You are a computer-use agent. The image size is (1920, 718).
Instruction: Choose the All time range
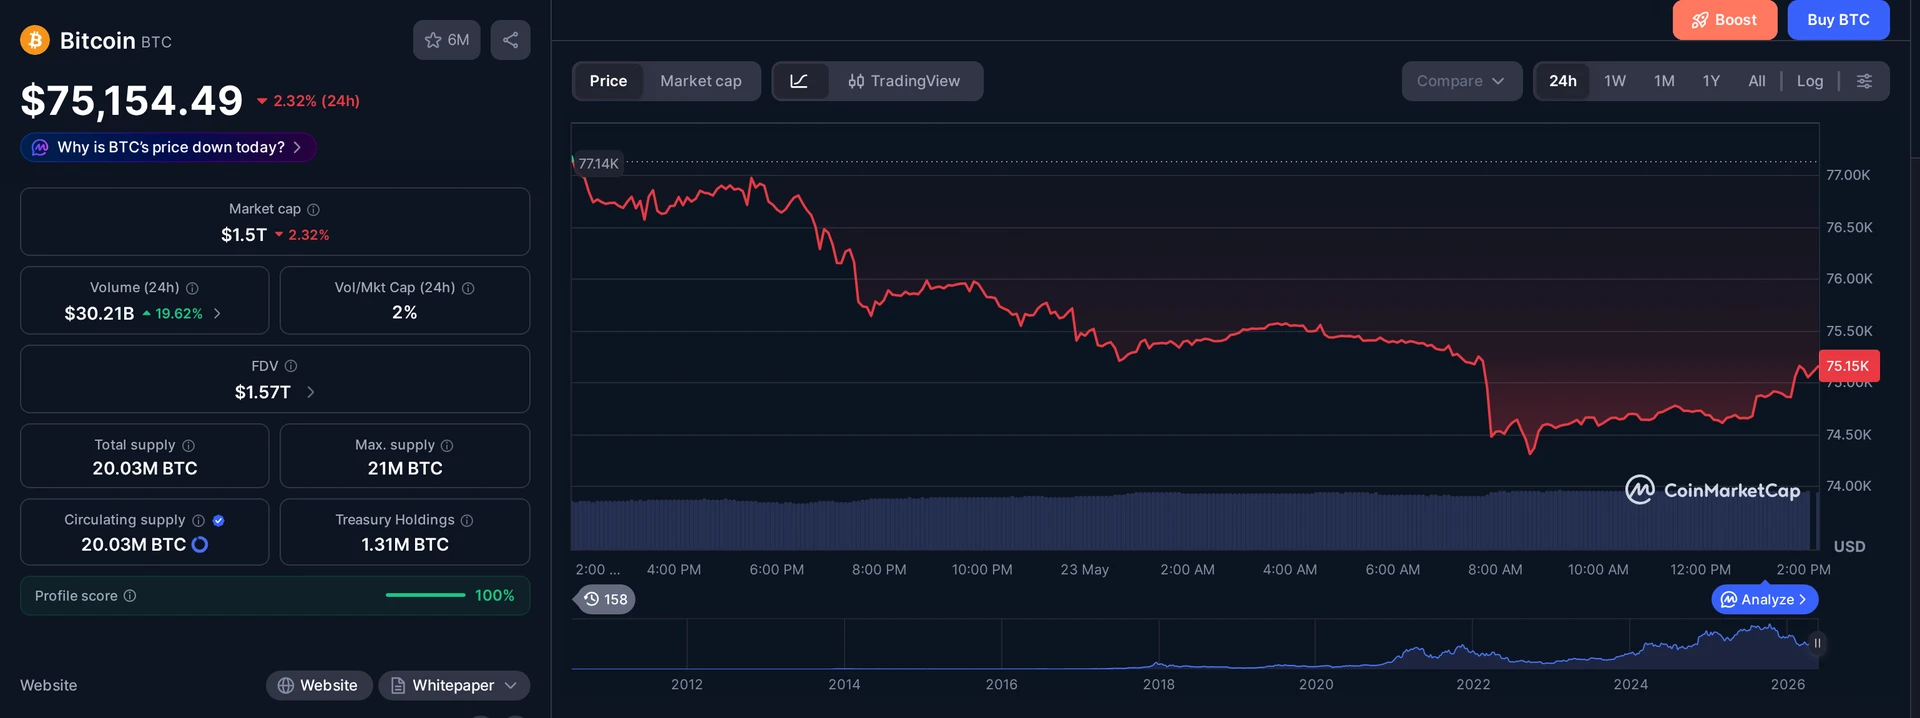pyautogui.click(x=1757, y=81)
